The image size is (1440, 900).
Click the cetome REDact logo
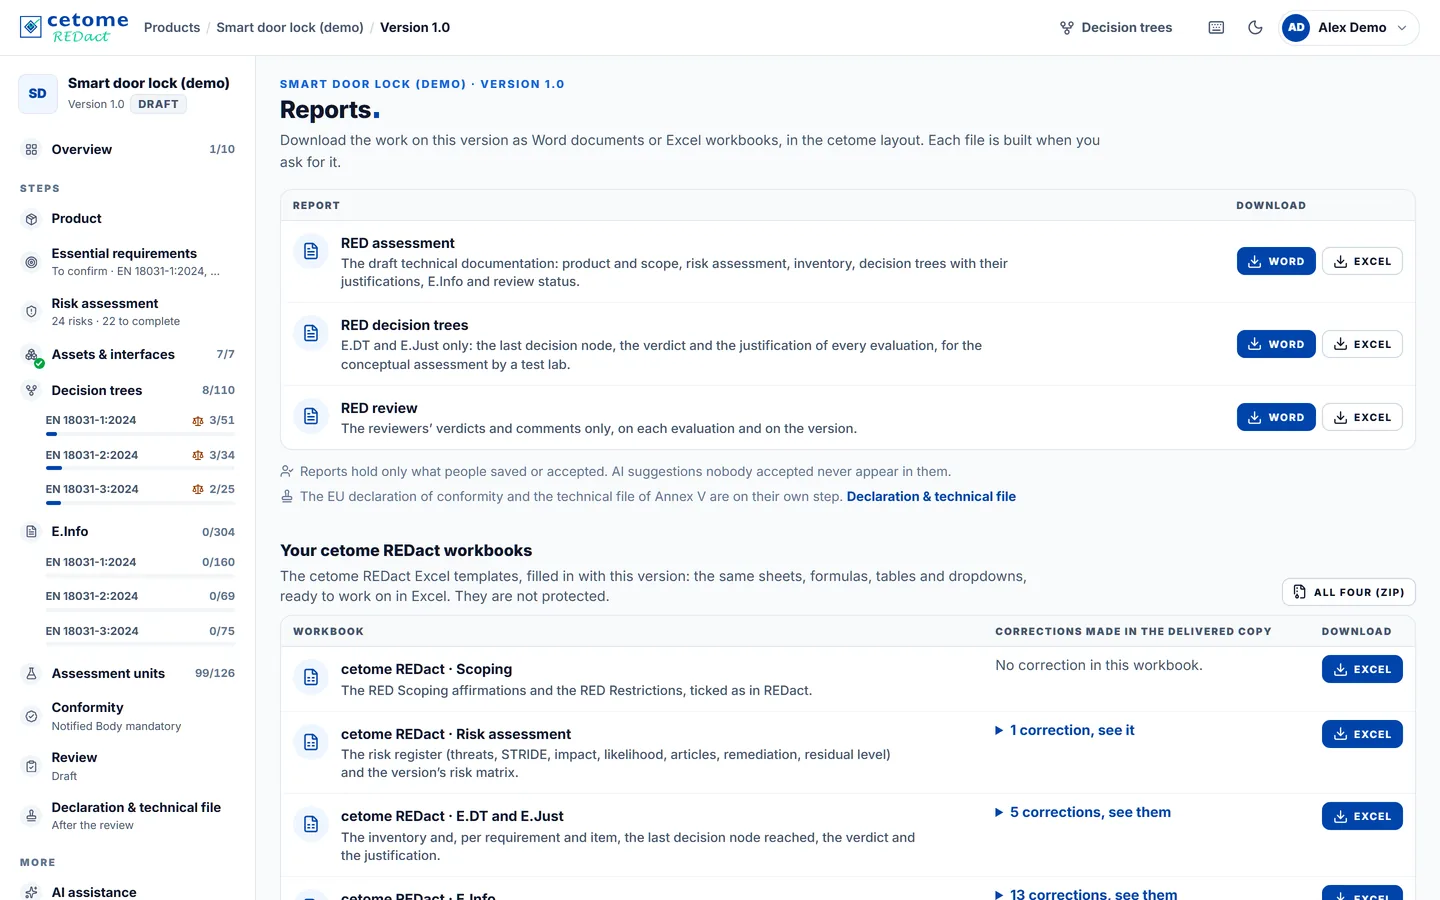(x=75, y=28)
